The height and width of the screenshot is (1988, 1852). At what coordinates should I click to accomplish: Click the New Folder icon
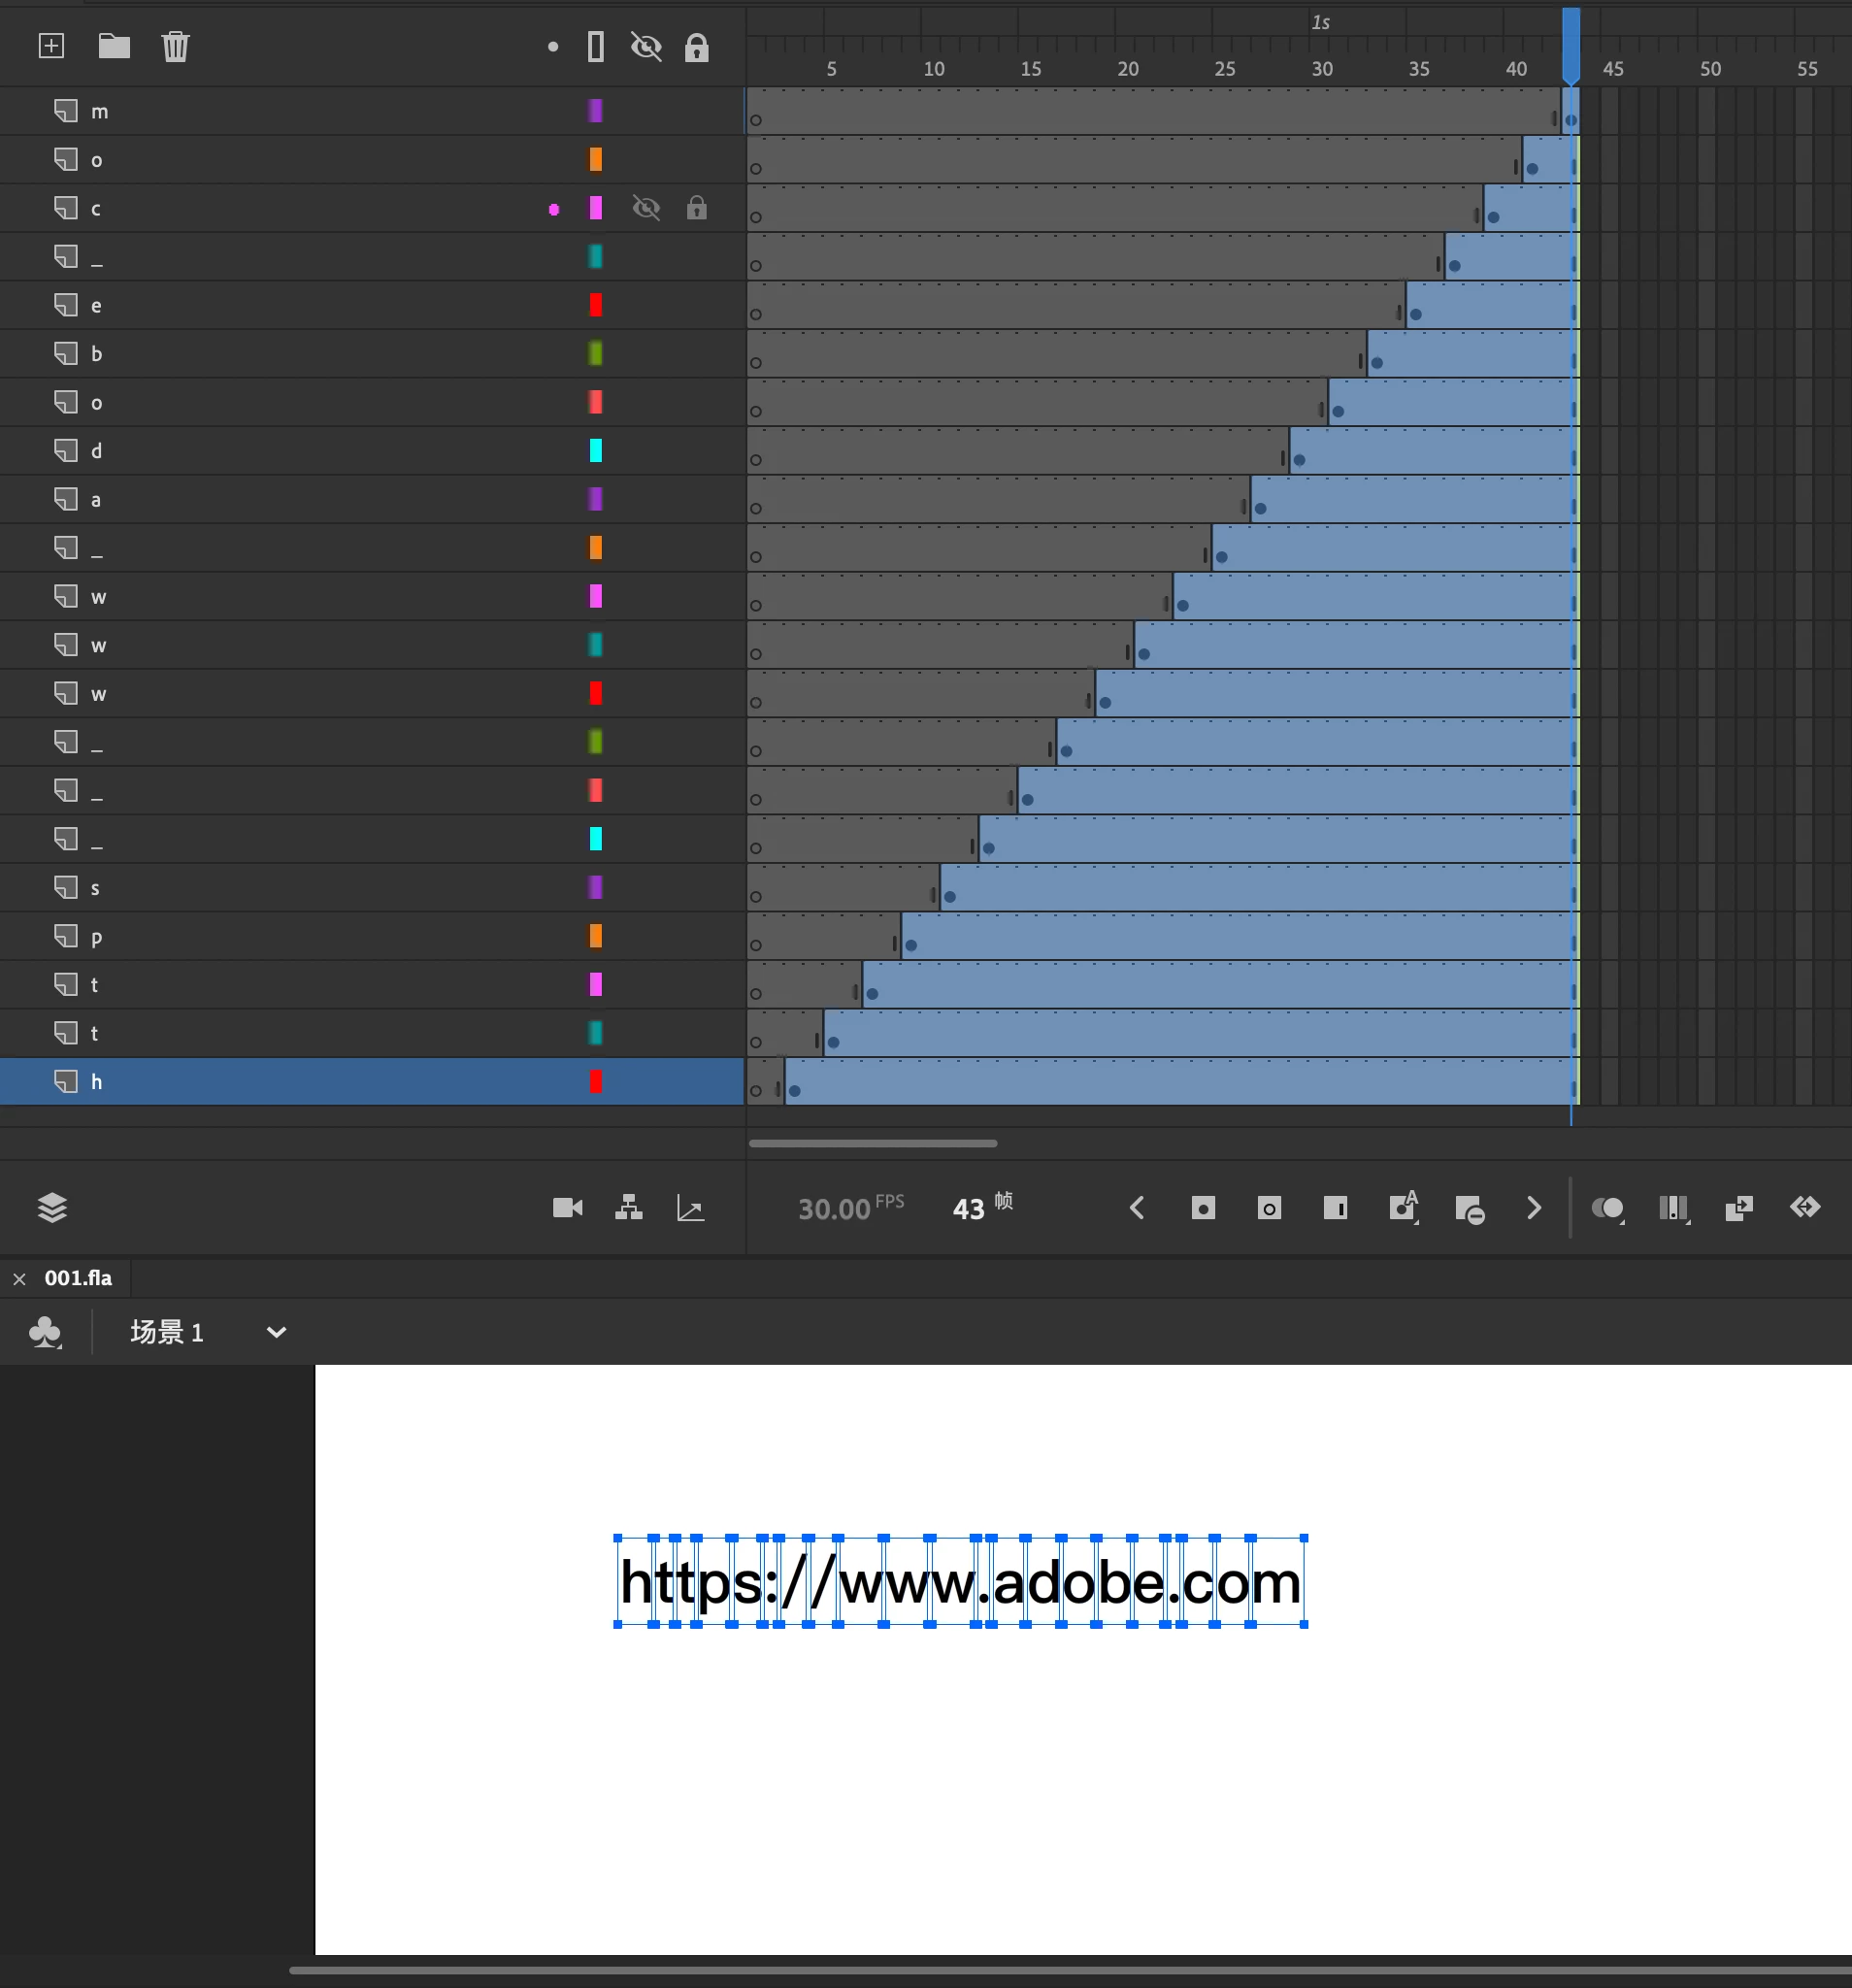pyautogui.click(x=114, y=46)
